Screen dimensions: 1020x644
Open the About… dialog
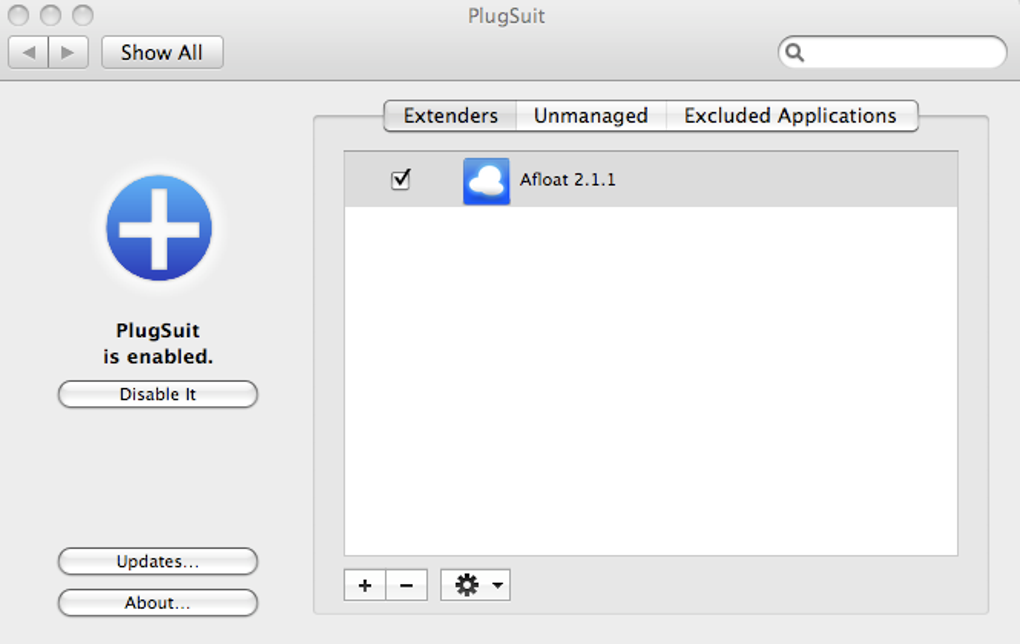(158, 603)
